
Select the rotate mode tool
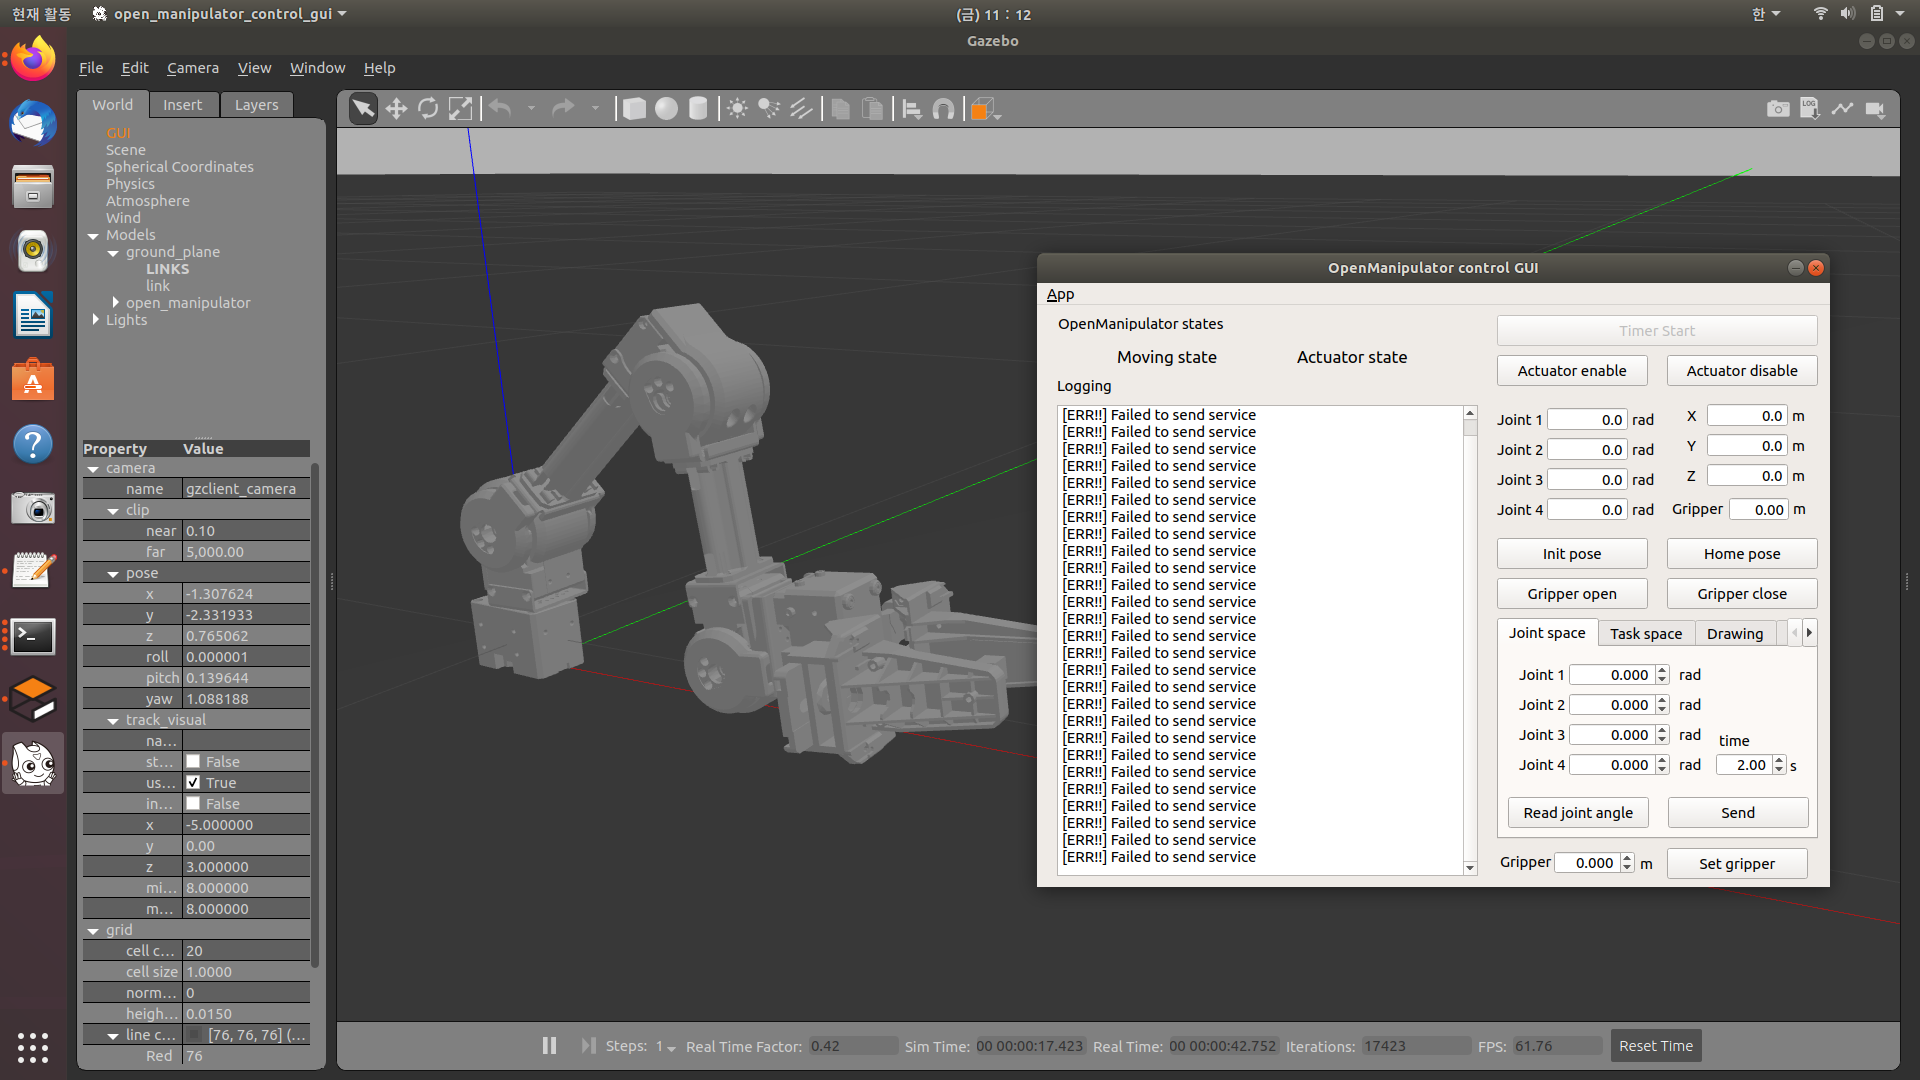(428, 109)
